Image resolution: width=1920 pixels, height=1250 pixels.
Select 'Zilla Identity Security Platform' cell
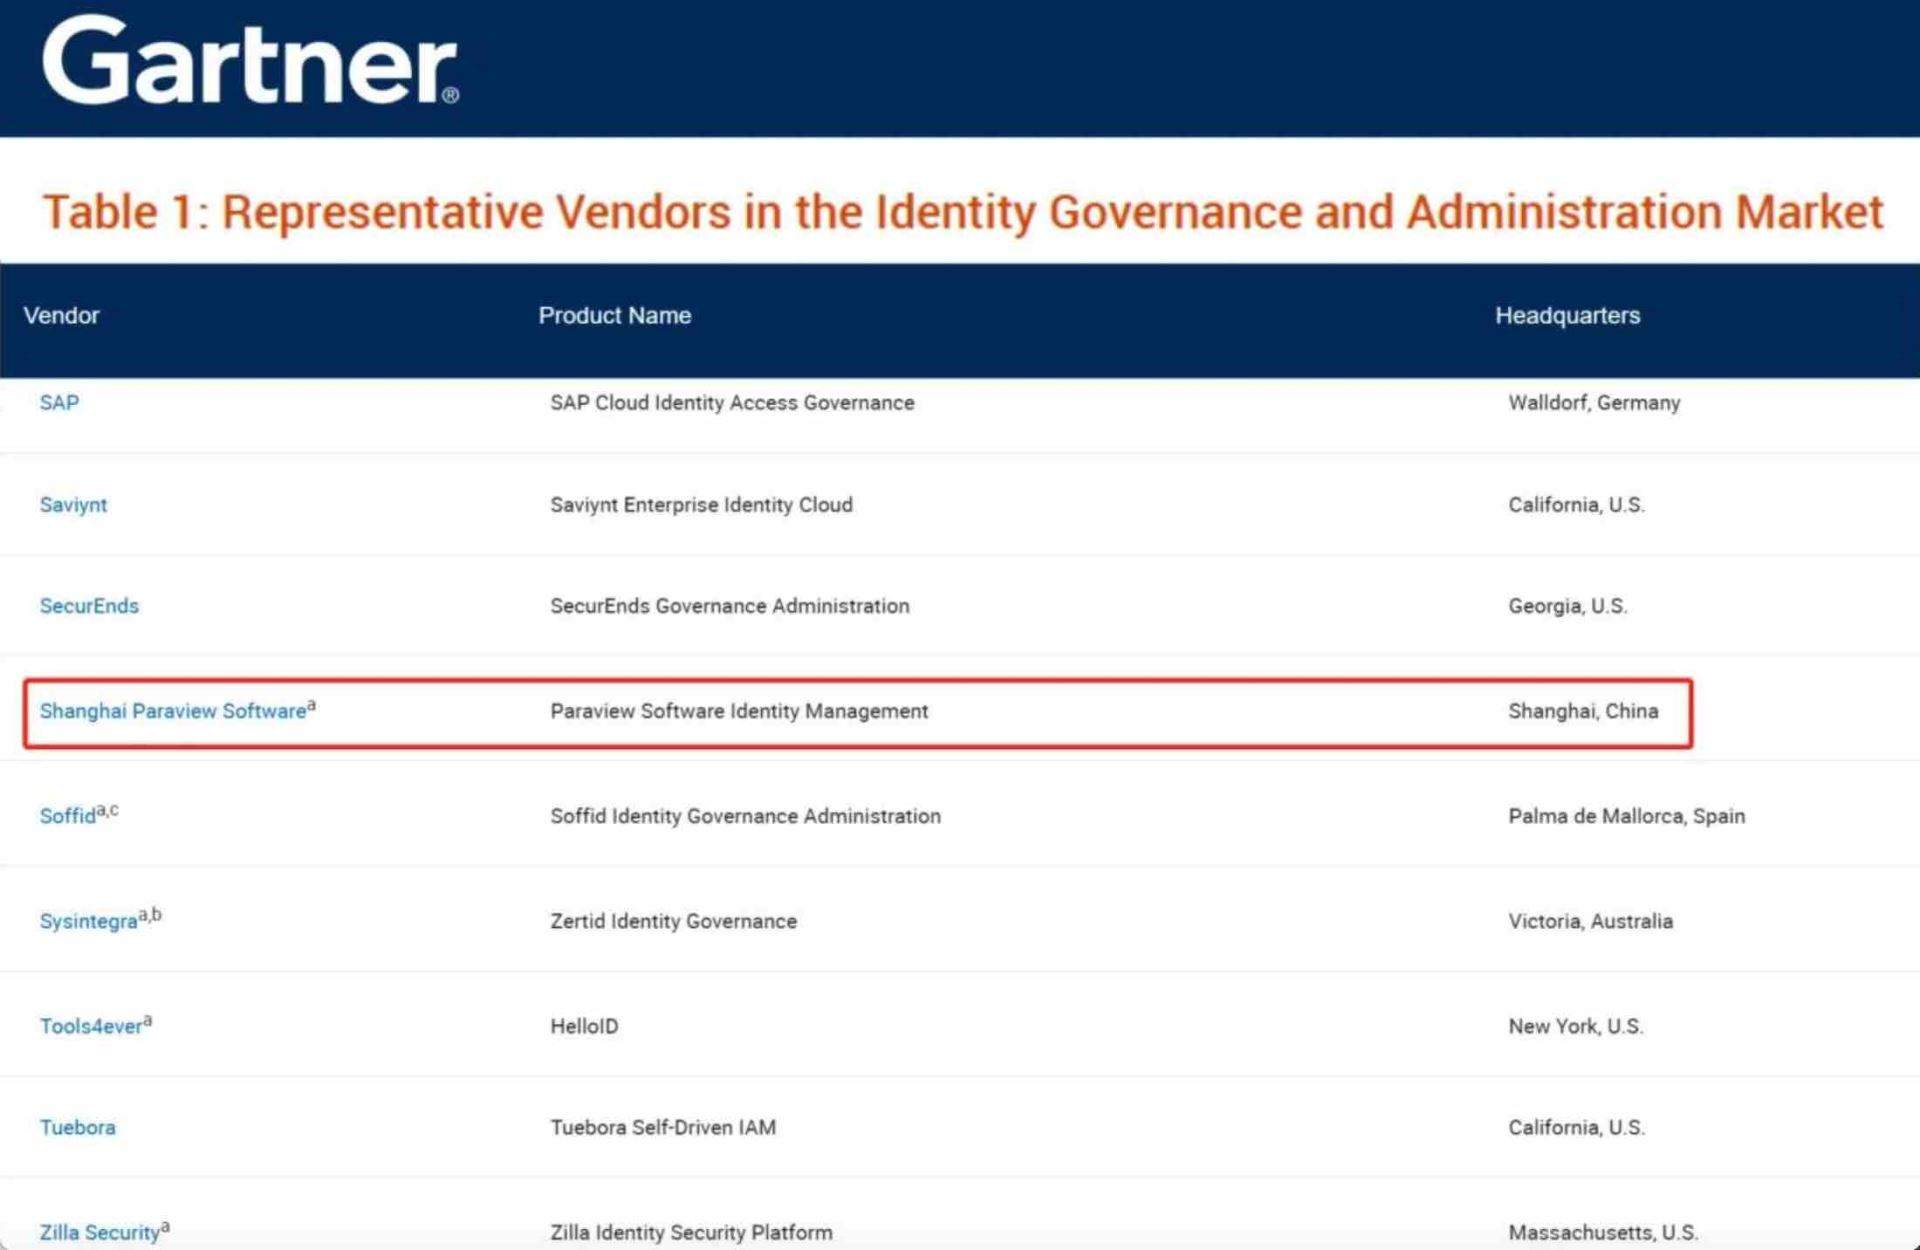691,1232
